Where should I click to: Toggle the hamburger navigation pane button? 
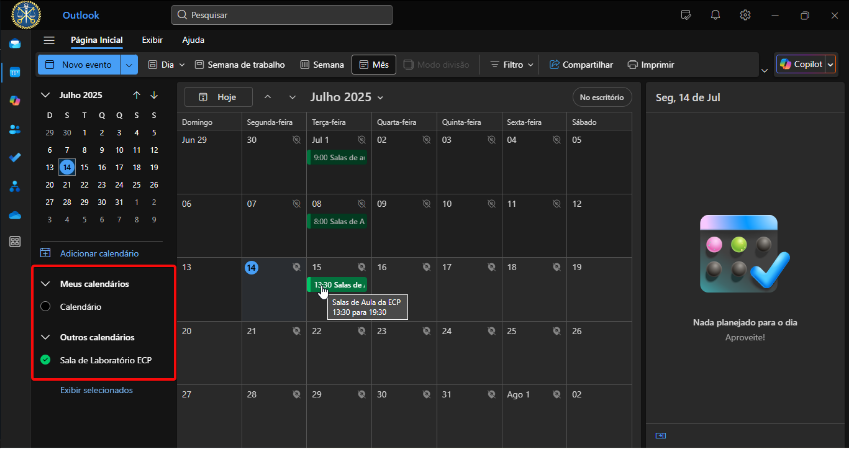(x=49, y=40)
